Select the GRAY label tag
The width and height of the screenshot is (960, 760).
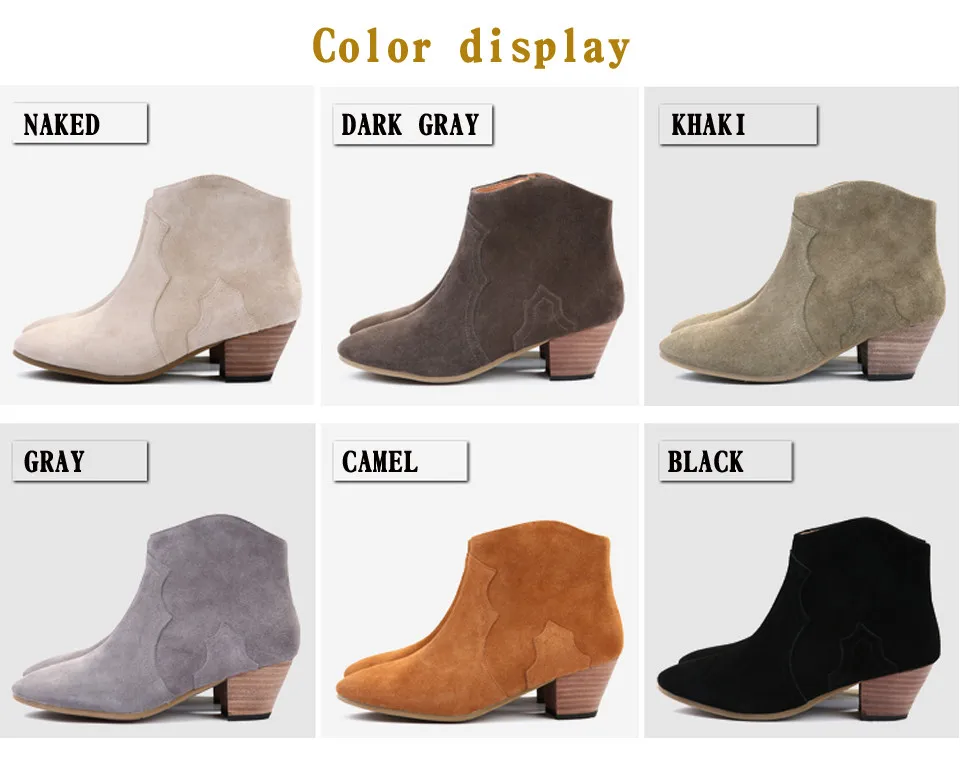point(80,461)
